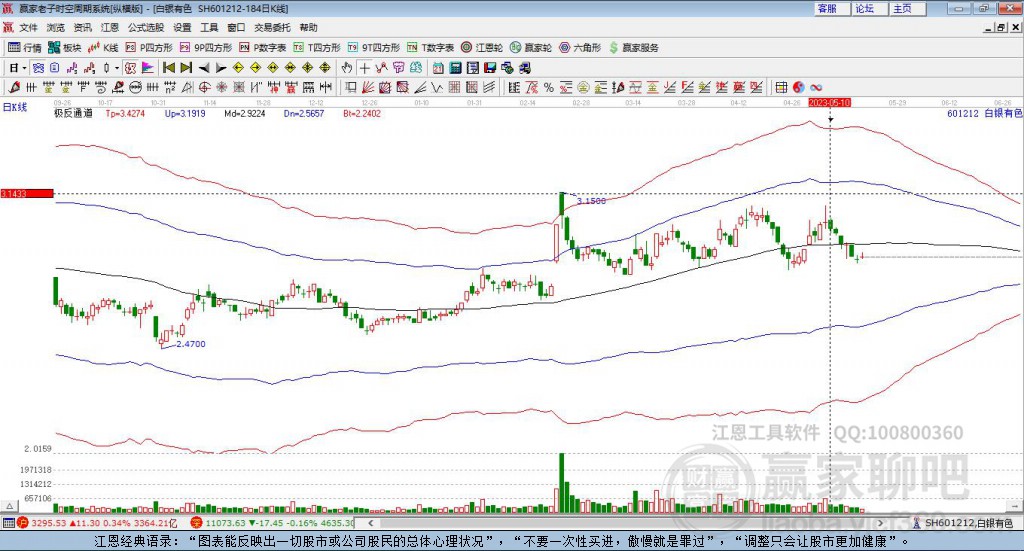Open the 设置 menu

[x=182, y=27]
